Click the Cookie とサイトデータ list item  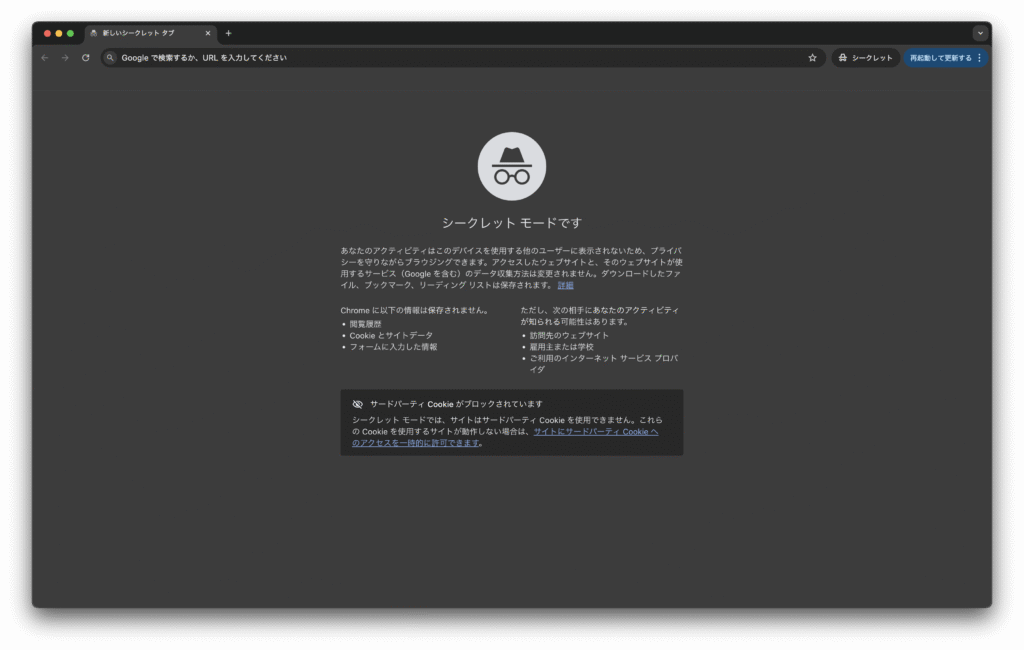click(x=391, y=336)
